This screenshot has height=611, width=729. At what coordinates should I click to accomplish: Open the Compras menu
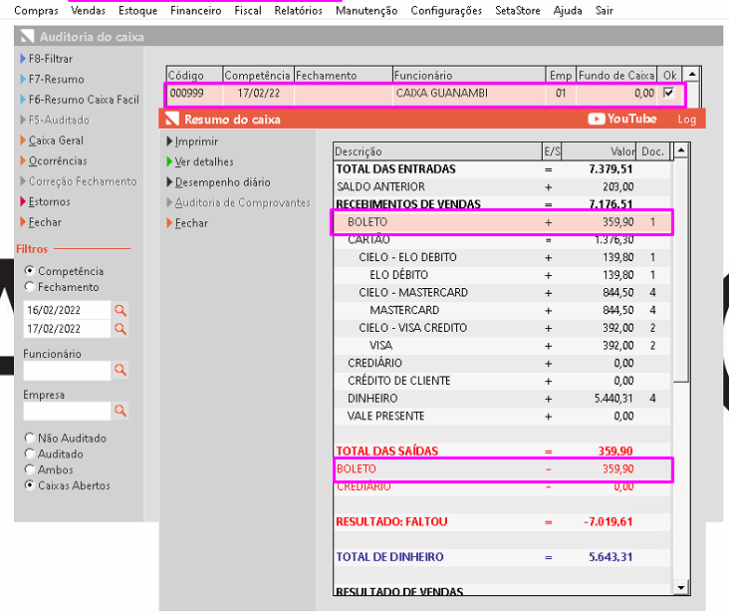coord(36,10)
